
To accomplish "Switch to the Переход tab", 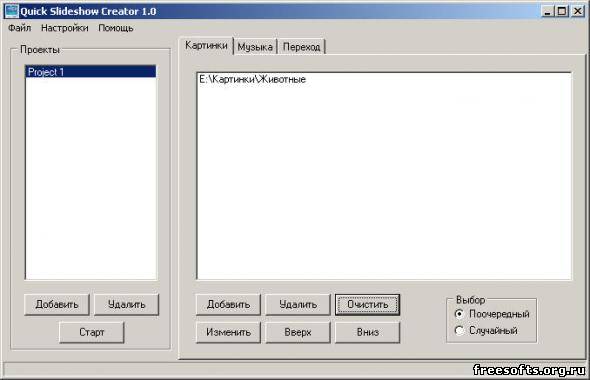I will (x=301, y=47).
